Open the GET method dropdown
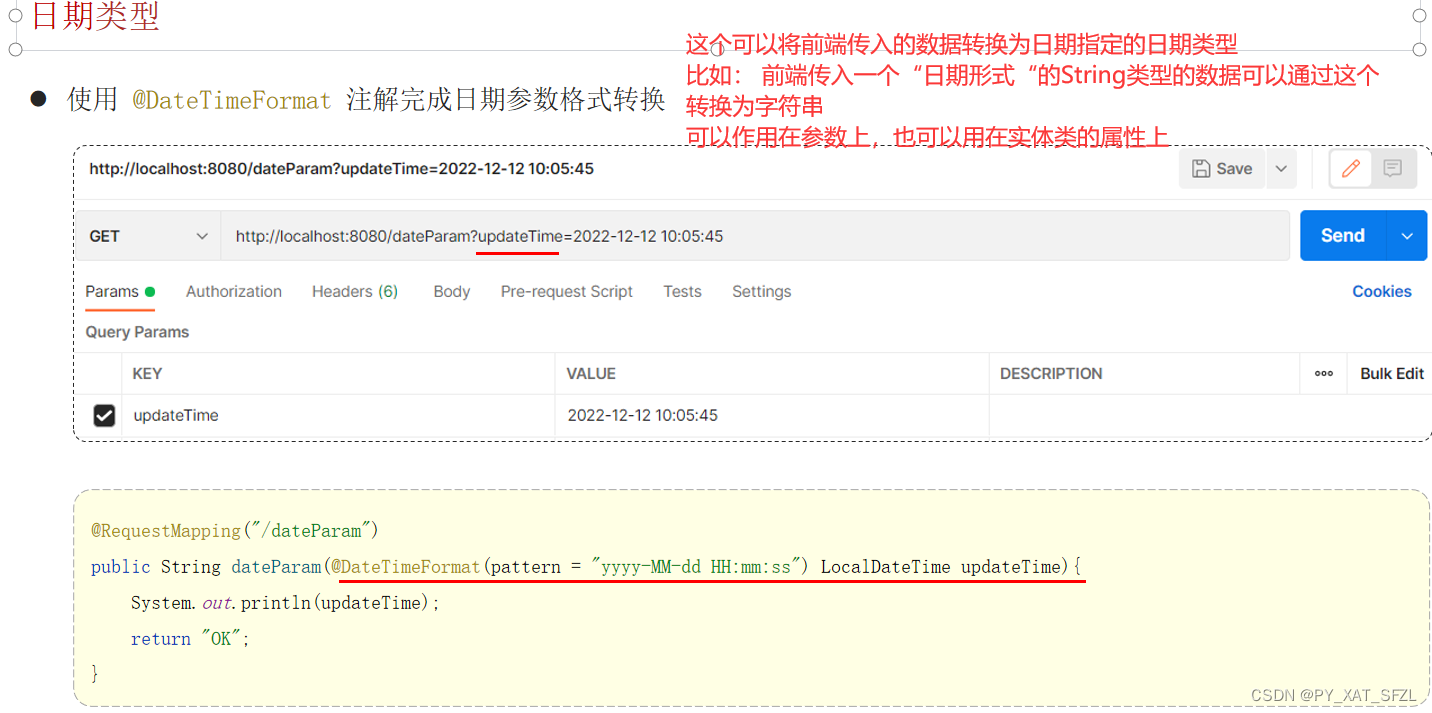 (x=148, y=236)
